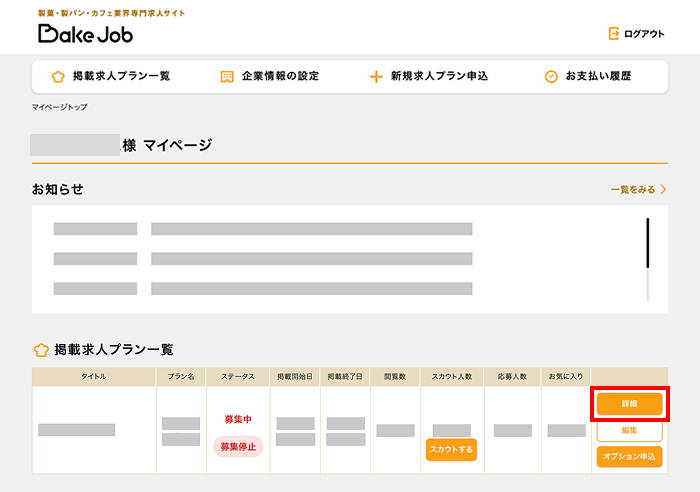Screen dimensions: 700x492
Task: Click the Bake Job logo
Action: point(85,33)
